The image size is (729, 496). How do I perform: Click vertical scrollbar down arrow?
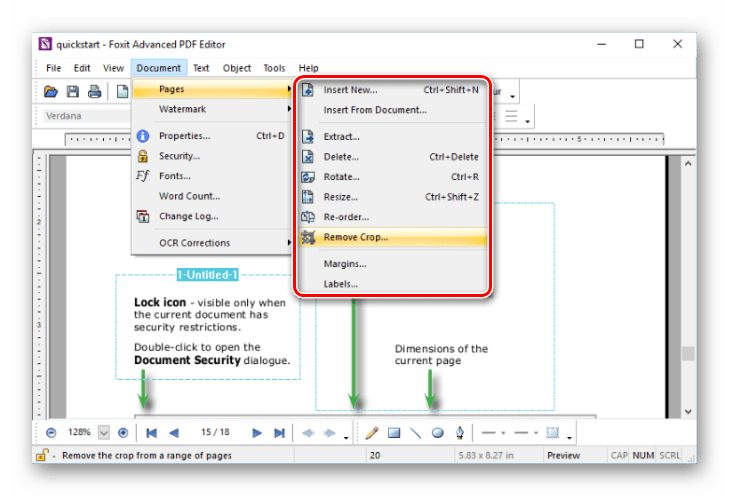click(688, 411)
